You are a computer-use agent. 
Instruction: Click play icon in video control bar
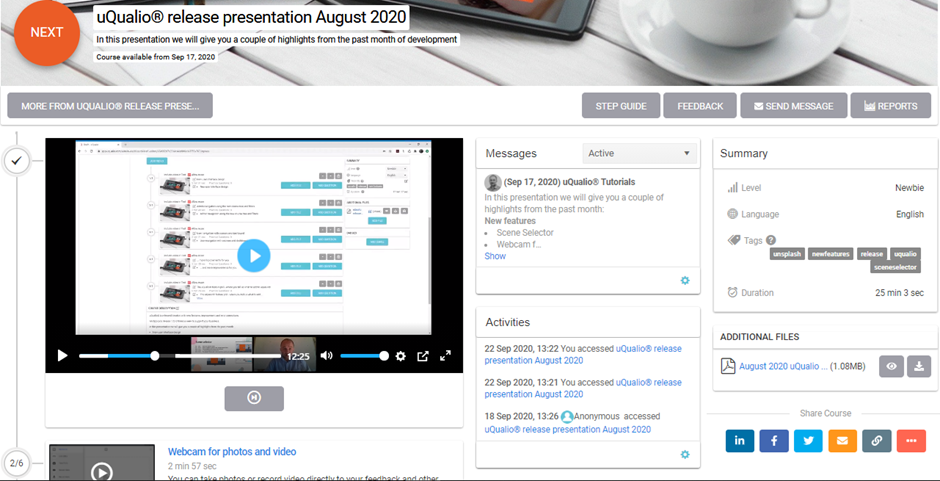pyautogui.click(x=62, y=356)
